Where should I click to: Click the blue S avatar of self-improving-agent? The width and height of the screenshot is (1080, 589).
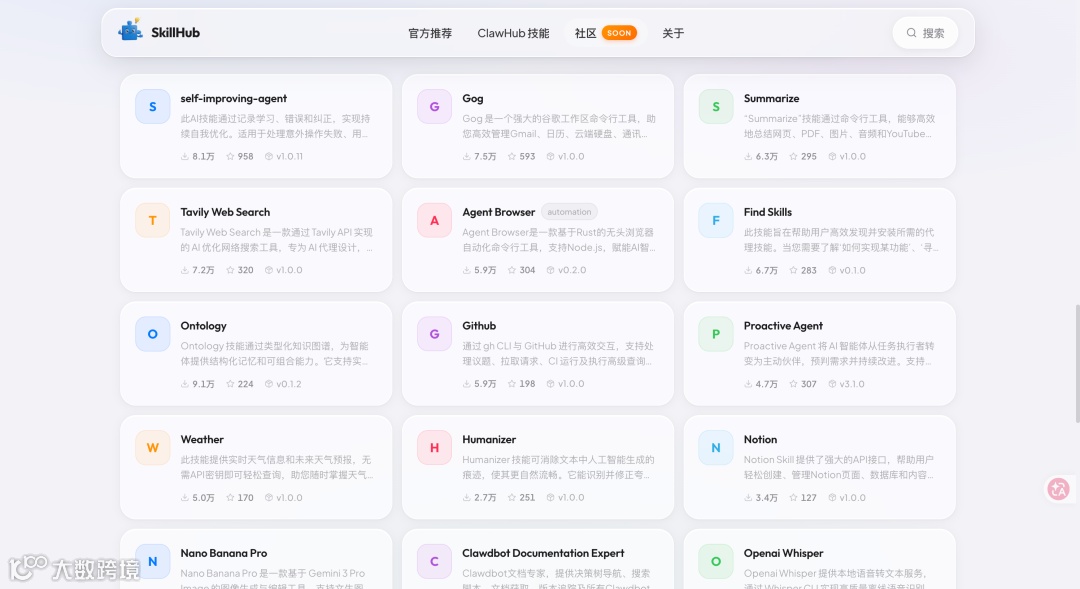coord(153,107)
